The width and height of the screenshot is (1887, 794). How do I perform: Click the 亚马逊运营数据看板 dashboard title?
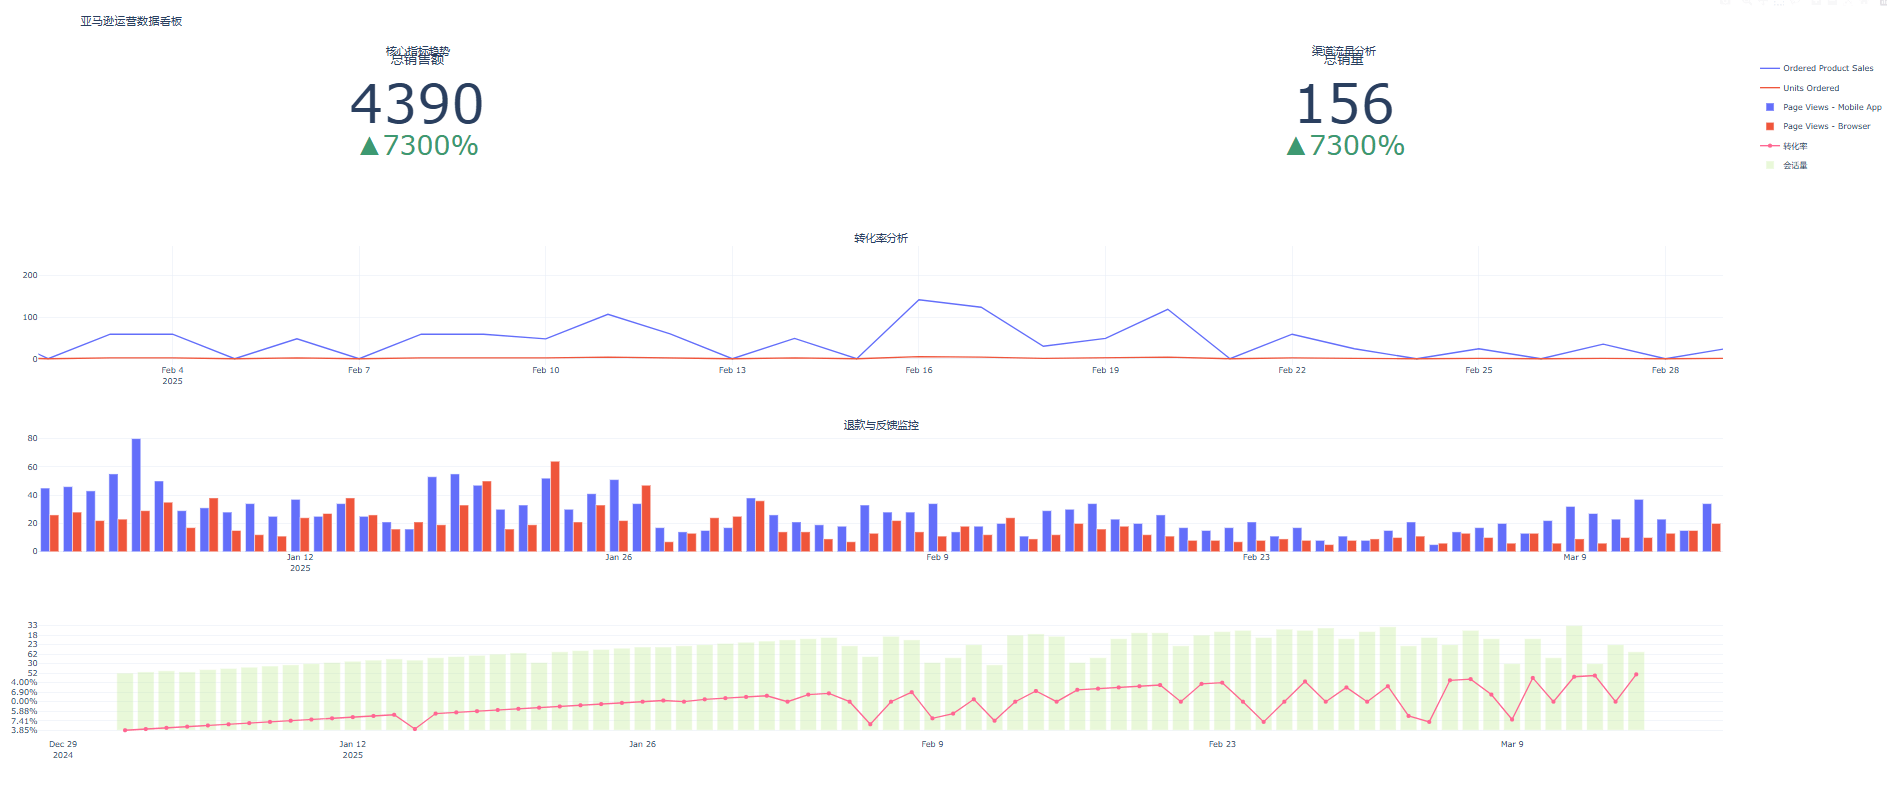pyautogui.click(x=131, y=21)
